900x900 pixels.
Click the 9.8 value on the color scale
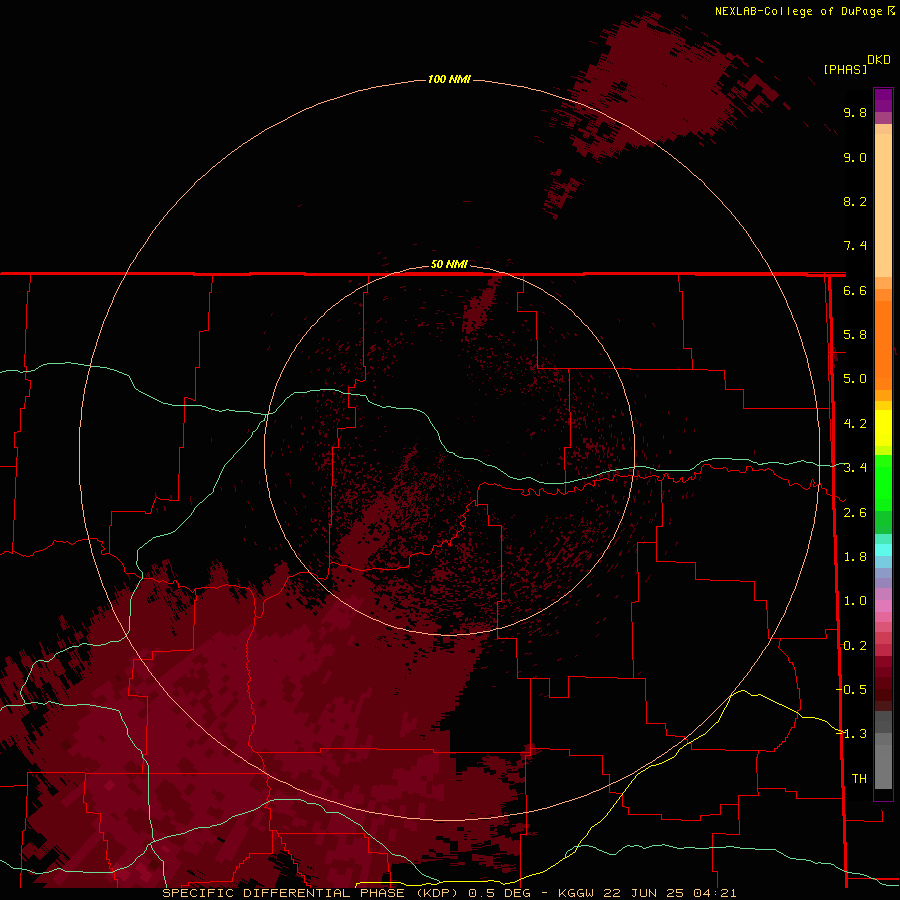(x=855, y=112)
